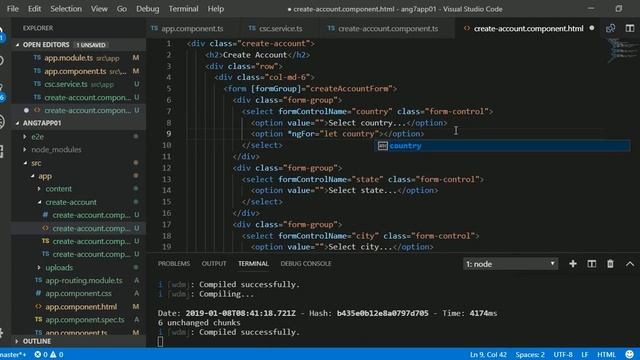Click the warnings triangle icon in status bar

tap(53, 354)
